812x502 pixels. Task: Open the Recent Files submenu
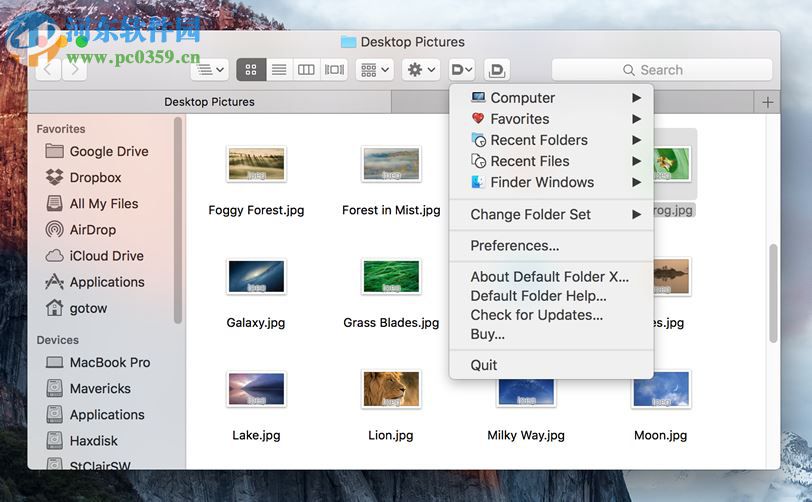pos(552,161)
